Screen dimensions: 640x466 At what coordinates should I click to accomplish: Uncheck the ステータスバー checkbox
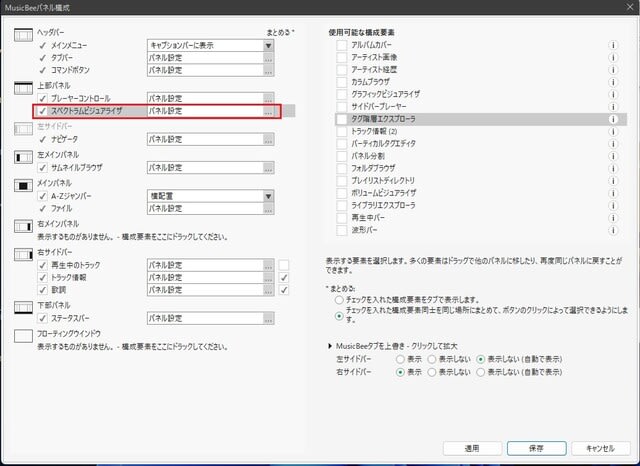click(x=42, y=318)
